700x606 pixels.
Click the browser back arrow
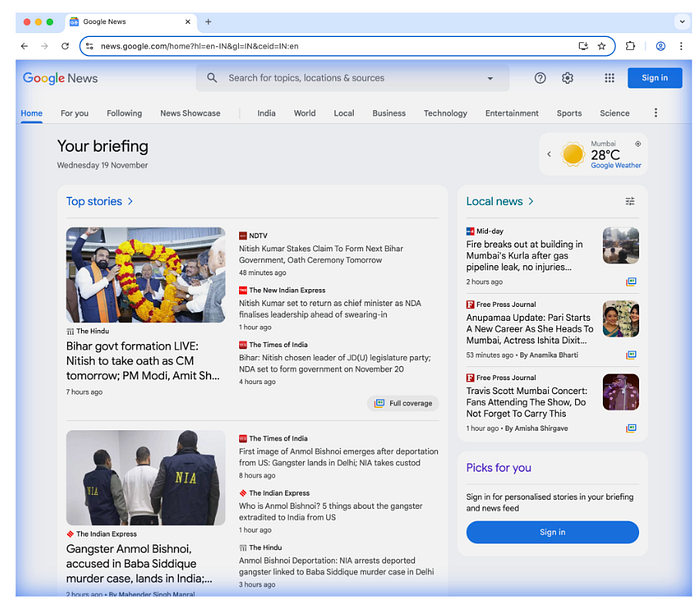click(25, 46)
